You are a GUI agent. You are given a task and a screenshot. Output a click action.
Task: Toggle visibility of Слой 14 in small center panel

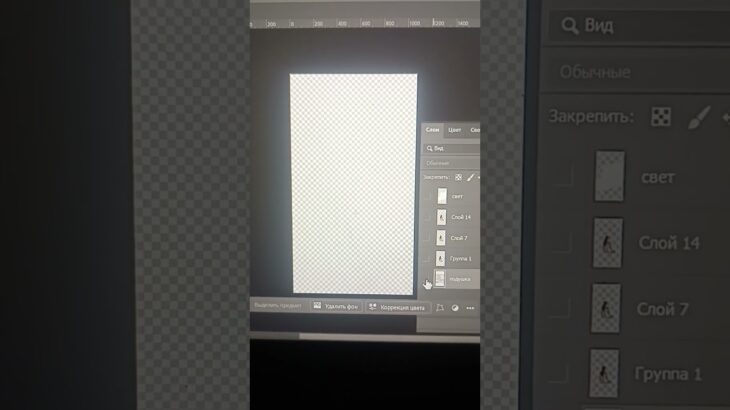point(427,217)
